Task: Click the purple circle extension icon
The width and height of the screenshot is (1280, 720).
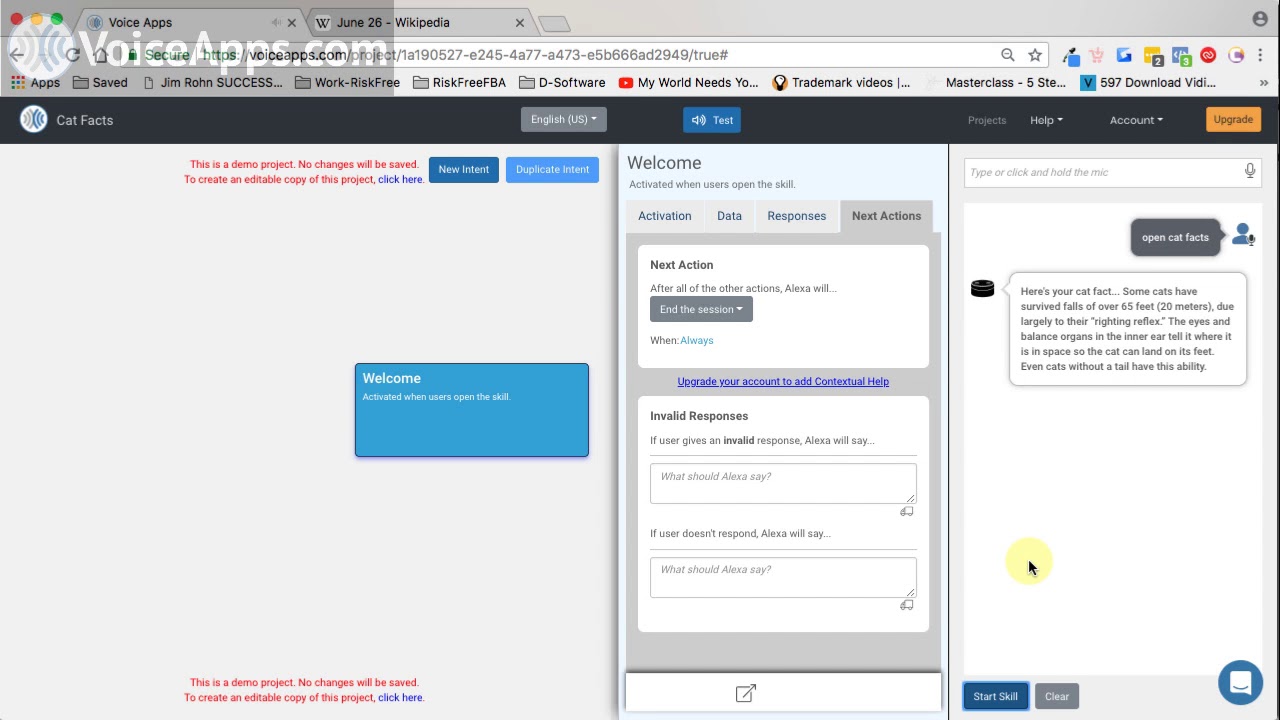Action: click(1236, 56)
